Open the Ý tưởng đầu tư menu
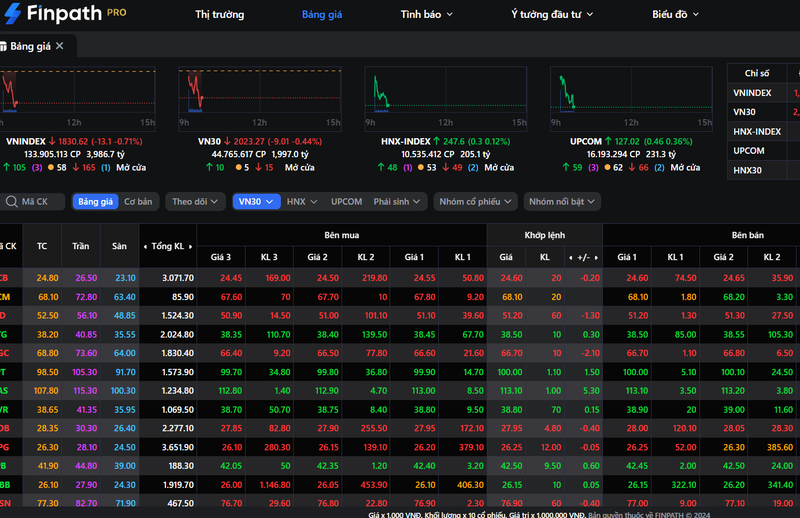 coord(552,14)
